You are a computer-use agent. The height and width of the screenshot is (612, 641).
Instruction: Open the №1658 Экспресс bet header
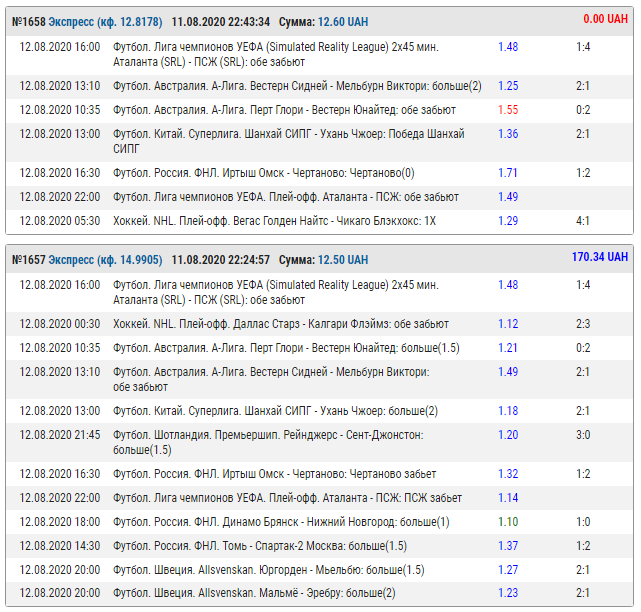coord(87,21)
